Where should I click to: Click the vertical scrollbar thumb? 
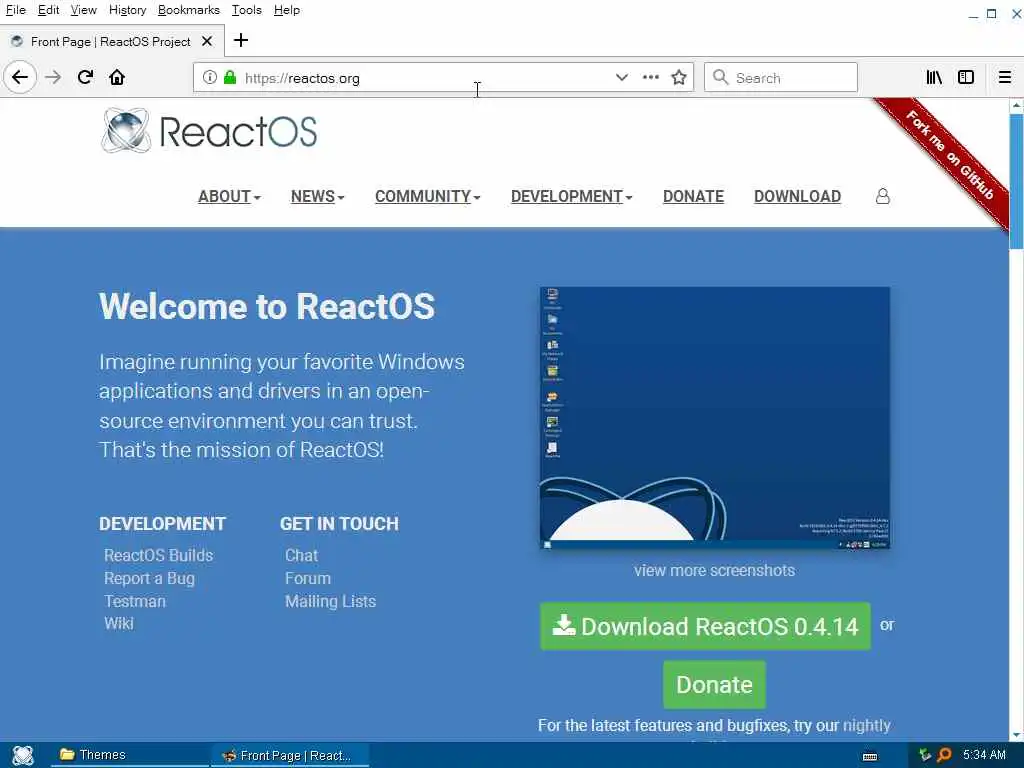click(1016, 182)
